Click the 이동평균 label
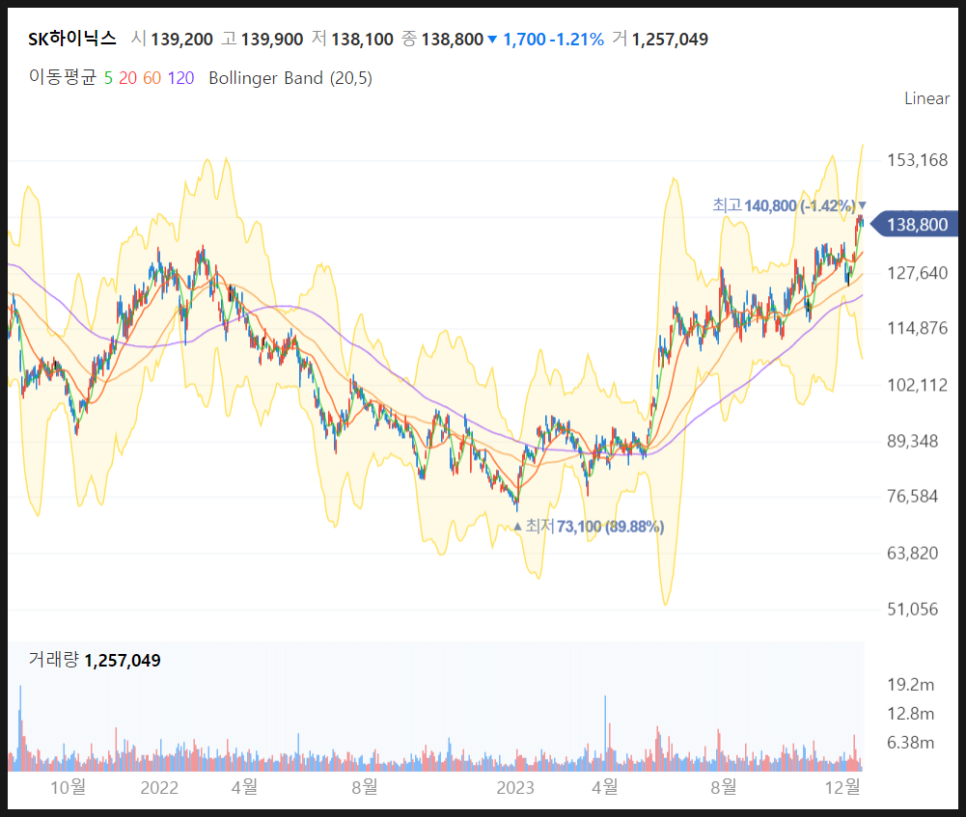The image size is (966, 817). 63,78
